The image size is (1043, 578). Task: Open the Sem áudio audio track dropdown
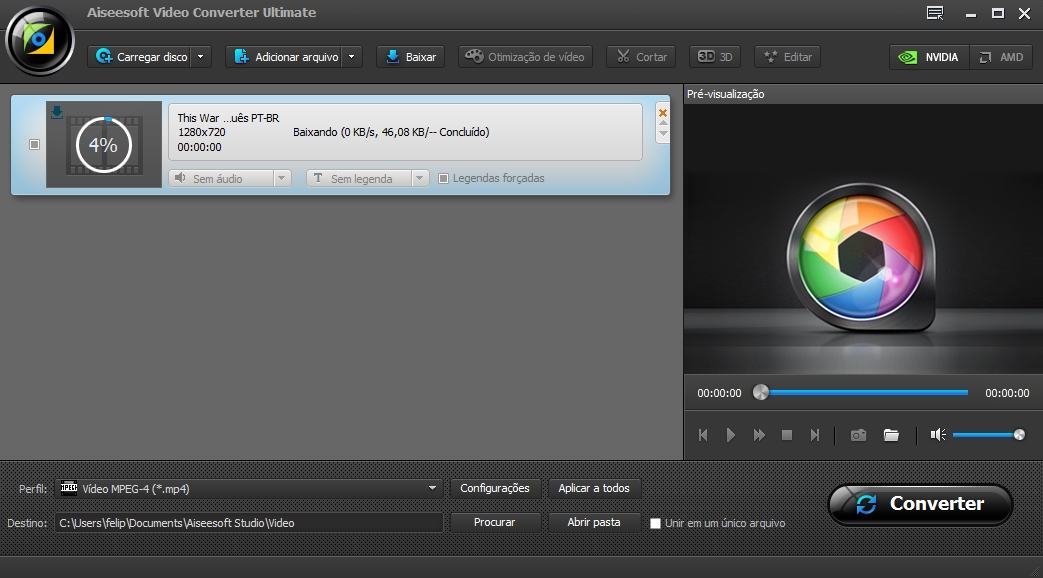tap(230, 178)
